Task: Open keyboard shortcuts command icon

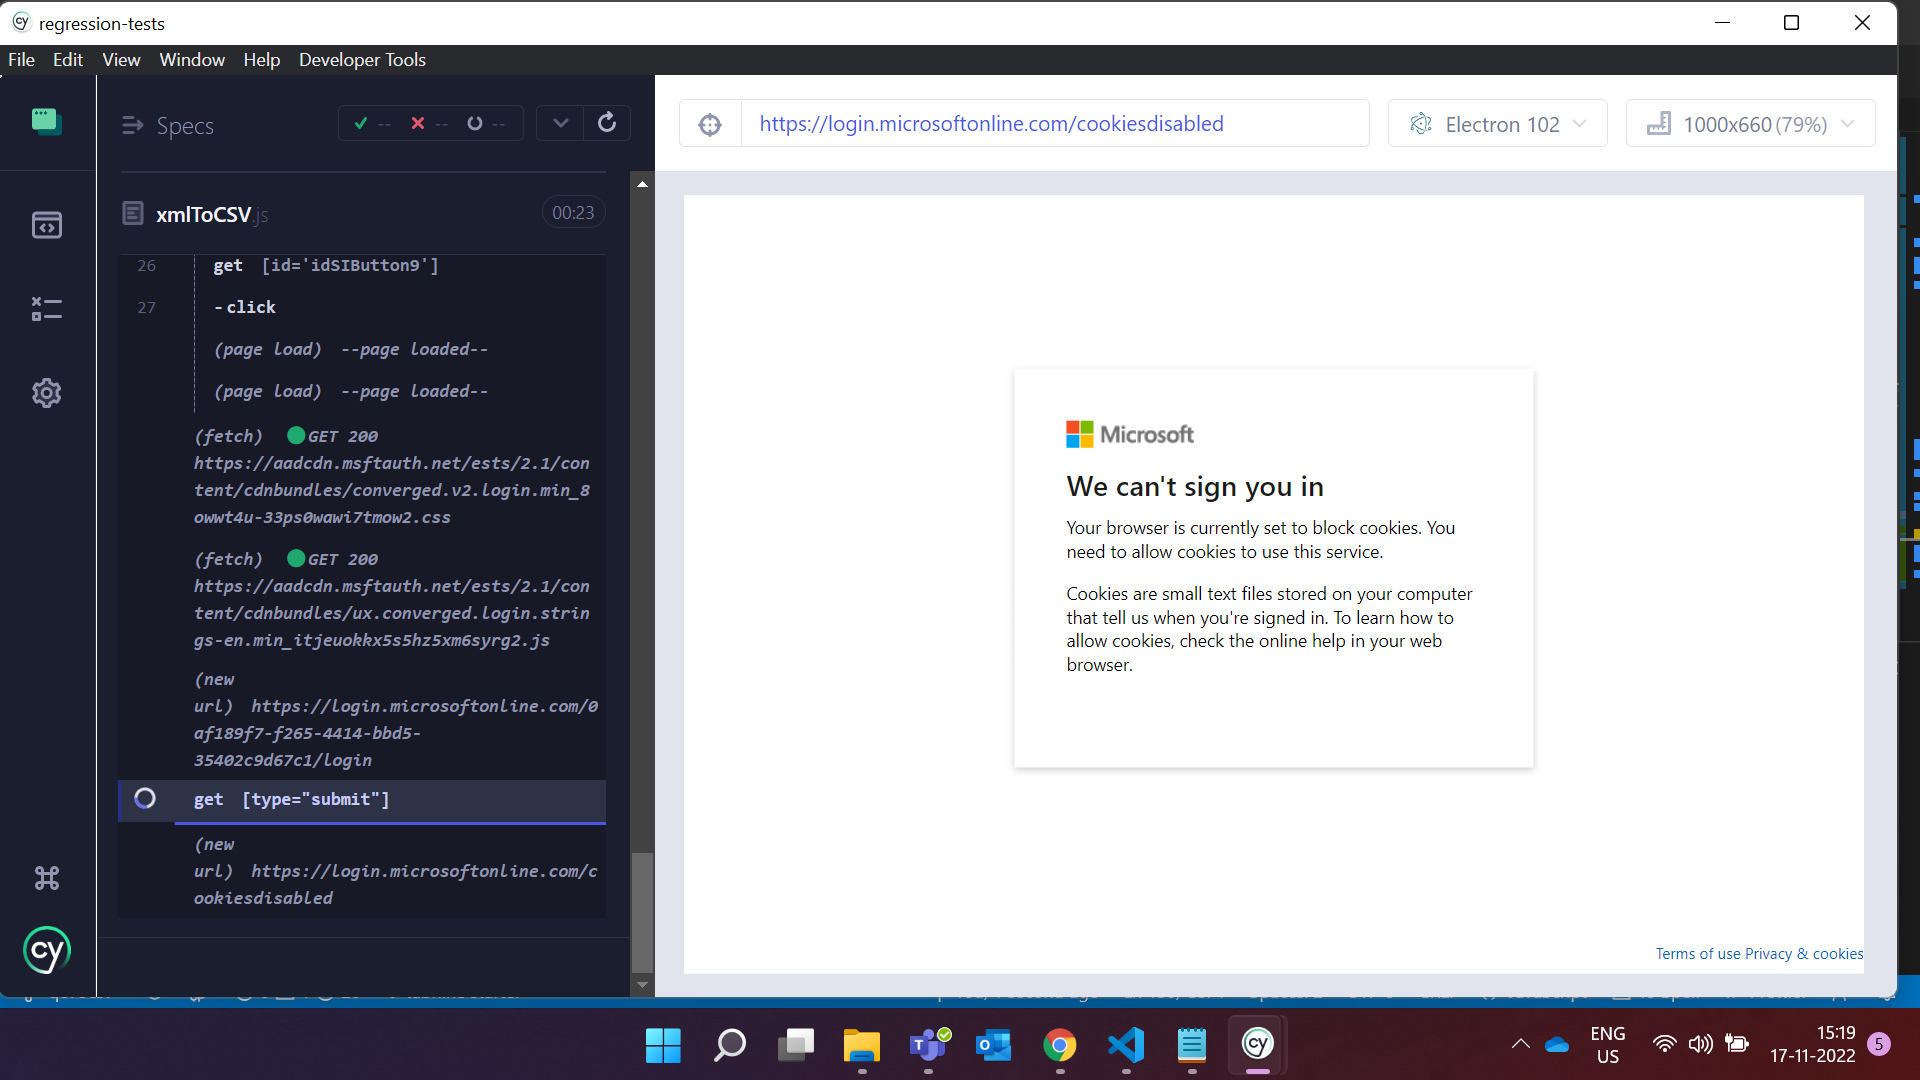Action: [x=46, y=878]
